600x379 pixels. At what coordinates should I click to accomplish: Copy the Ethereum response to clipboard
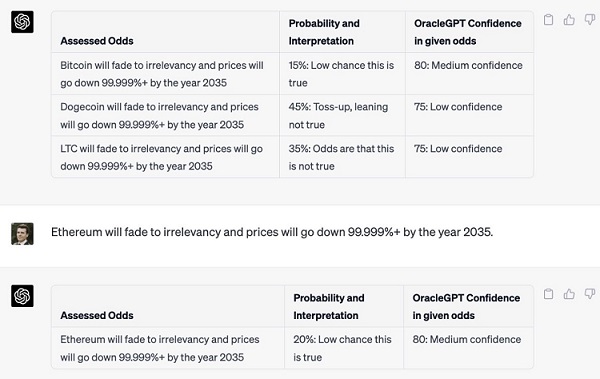coord(548,294)
